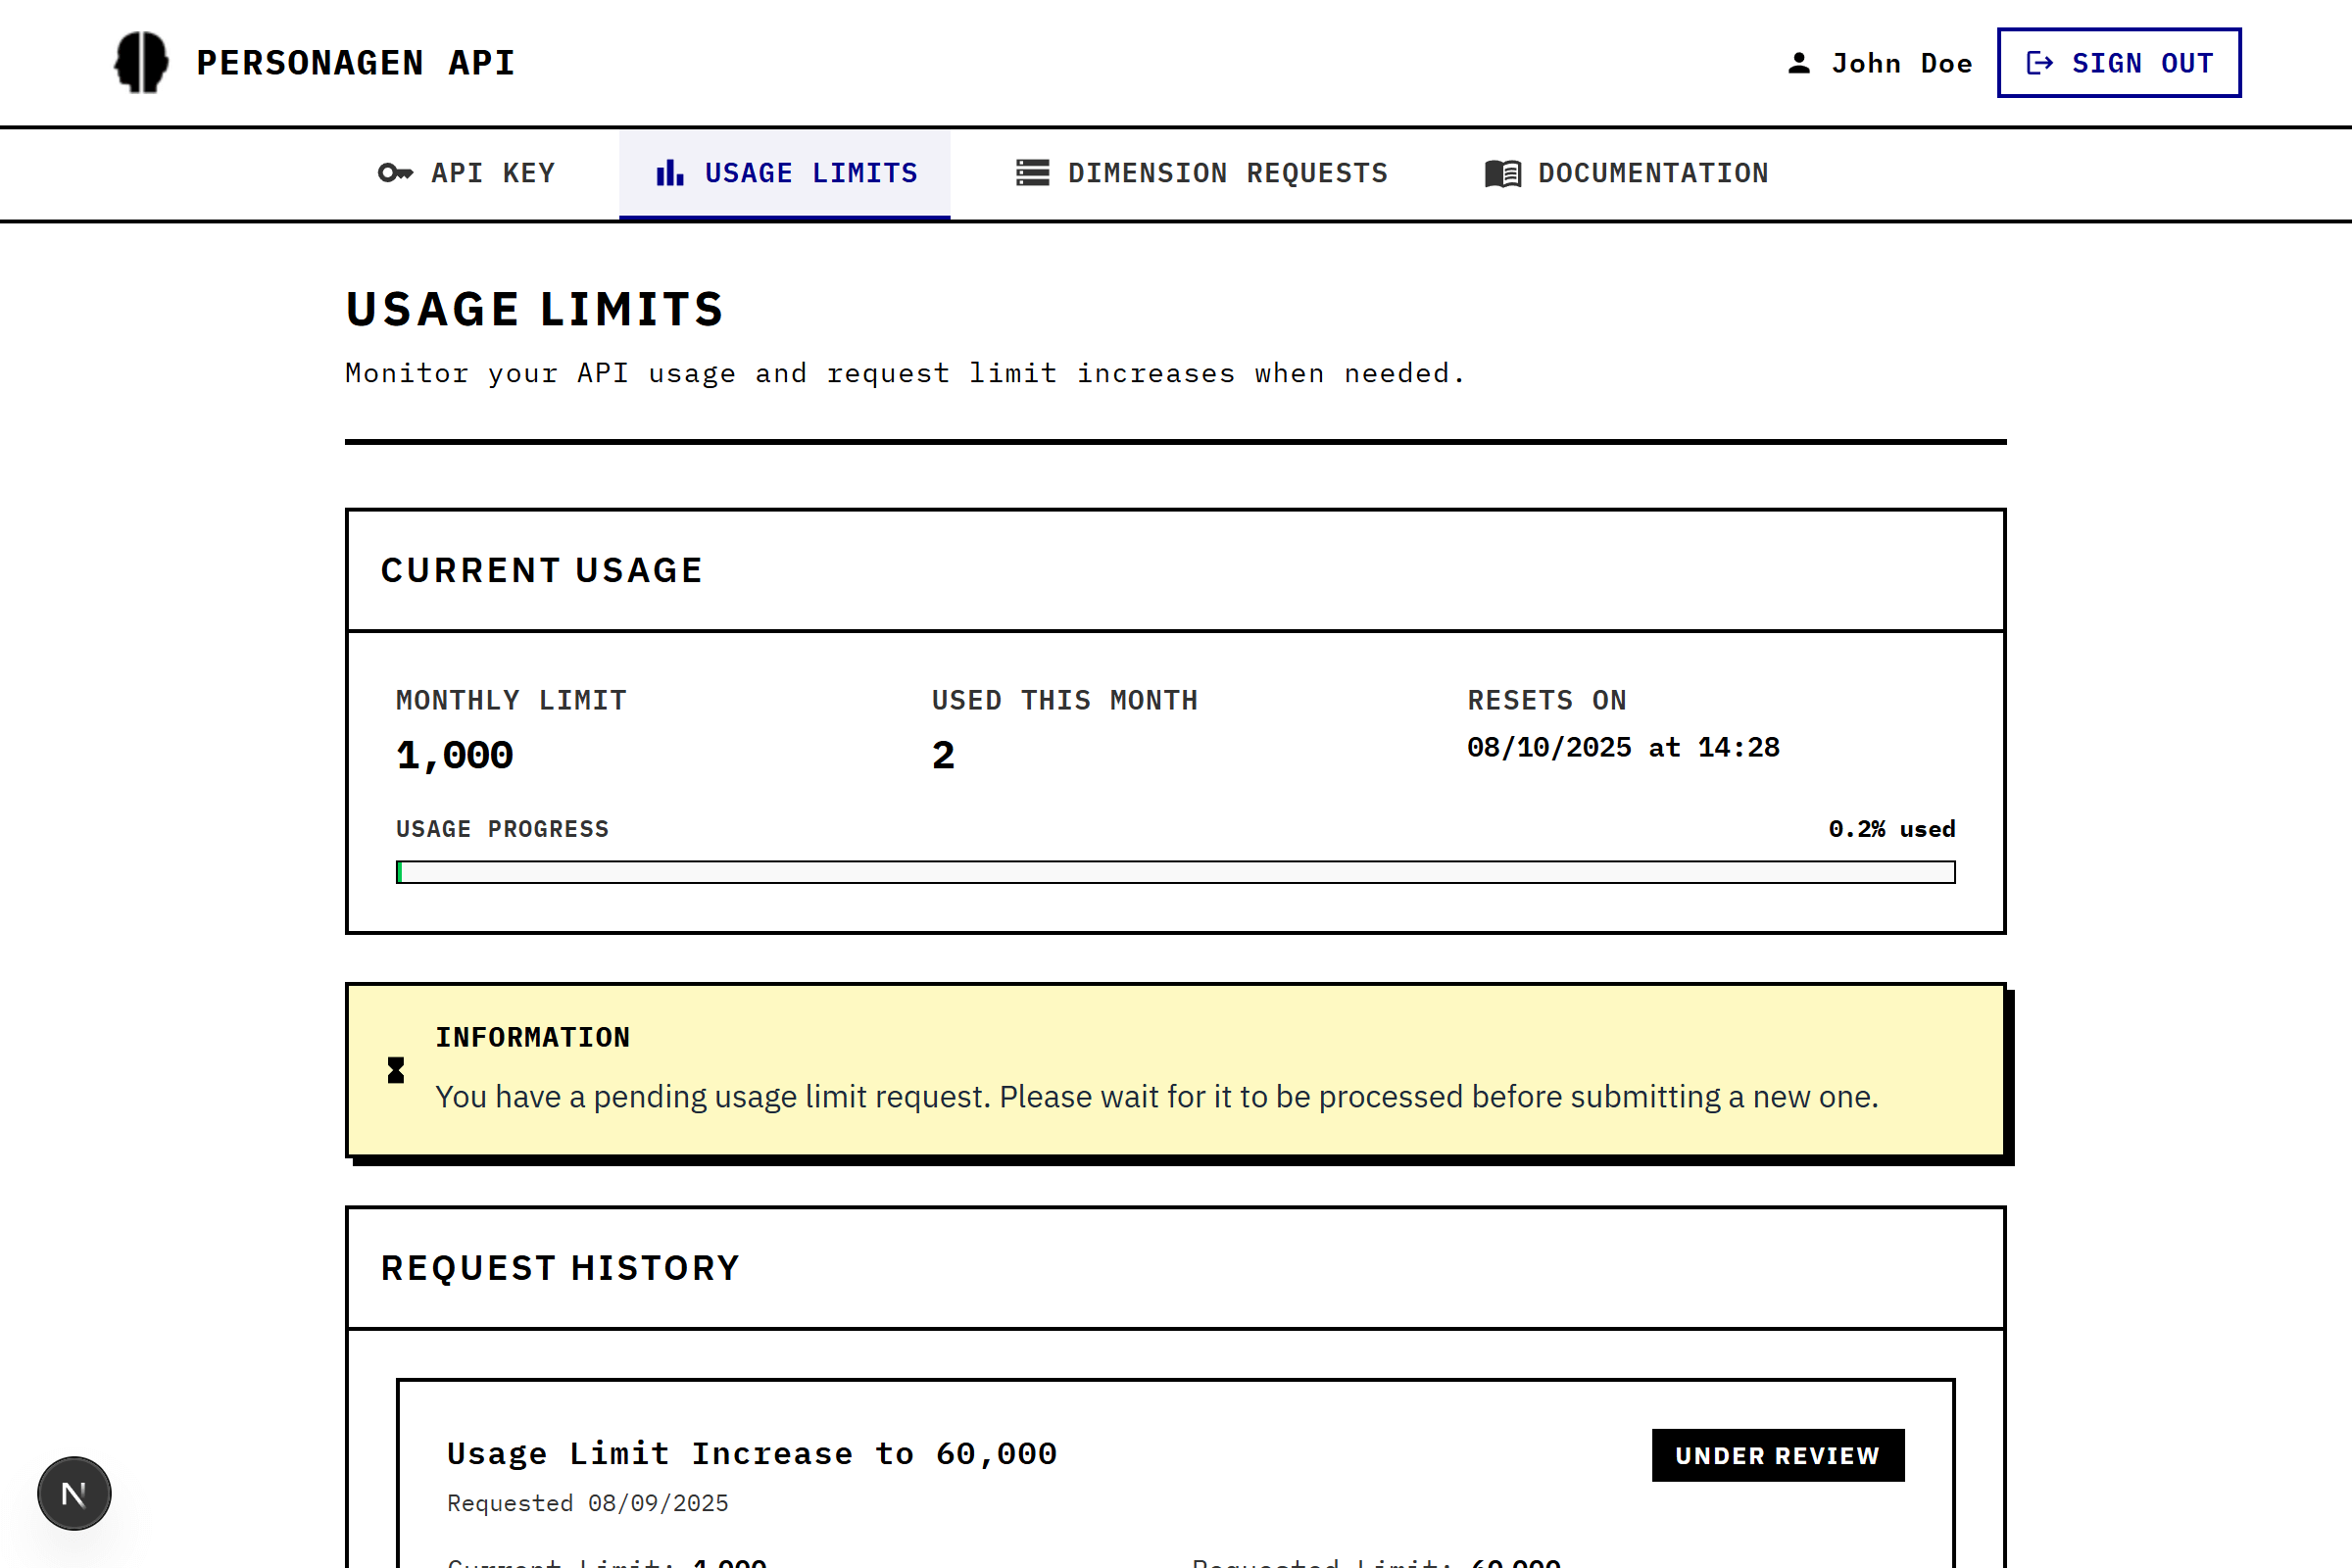Click the key icon on API Key tab
Image resolution: width=2352 pixels, height=1568 pixels.
click(x=395, y=173)
